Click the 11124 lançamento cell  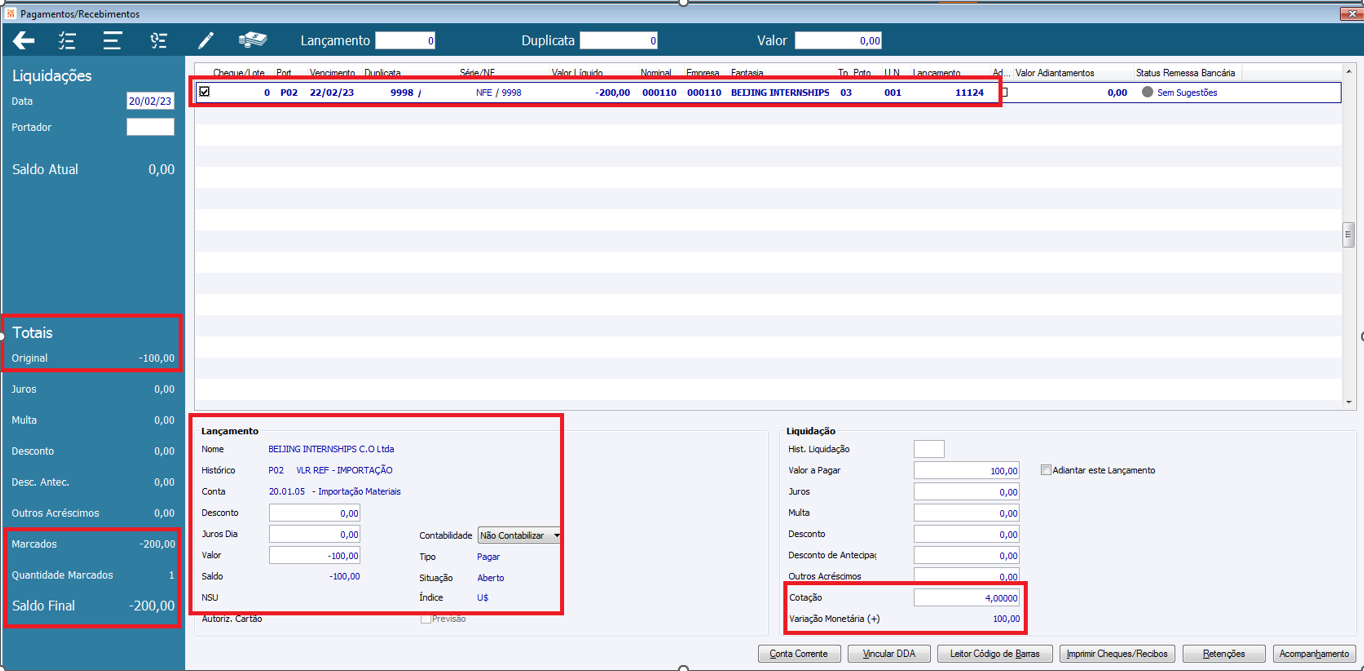(969, 92)
